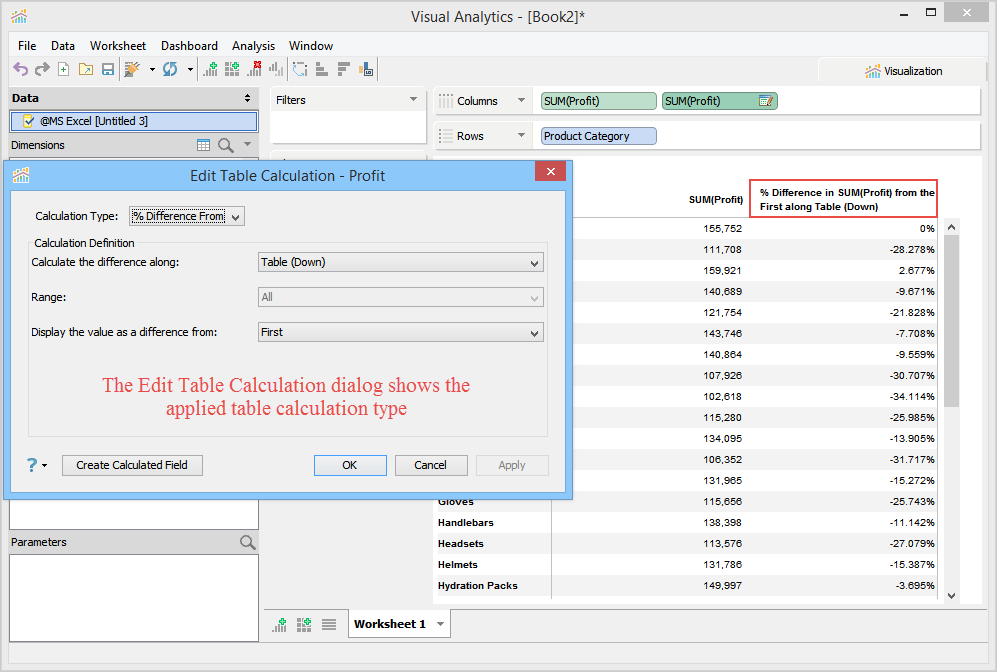
Task: Click the table calculation icon on second SUM(Profit) pill
Action: point(766,100)
